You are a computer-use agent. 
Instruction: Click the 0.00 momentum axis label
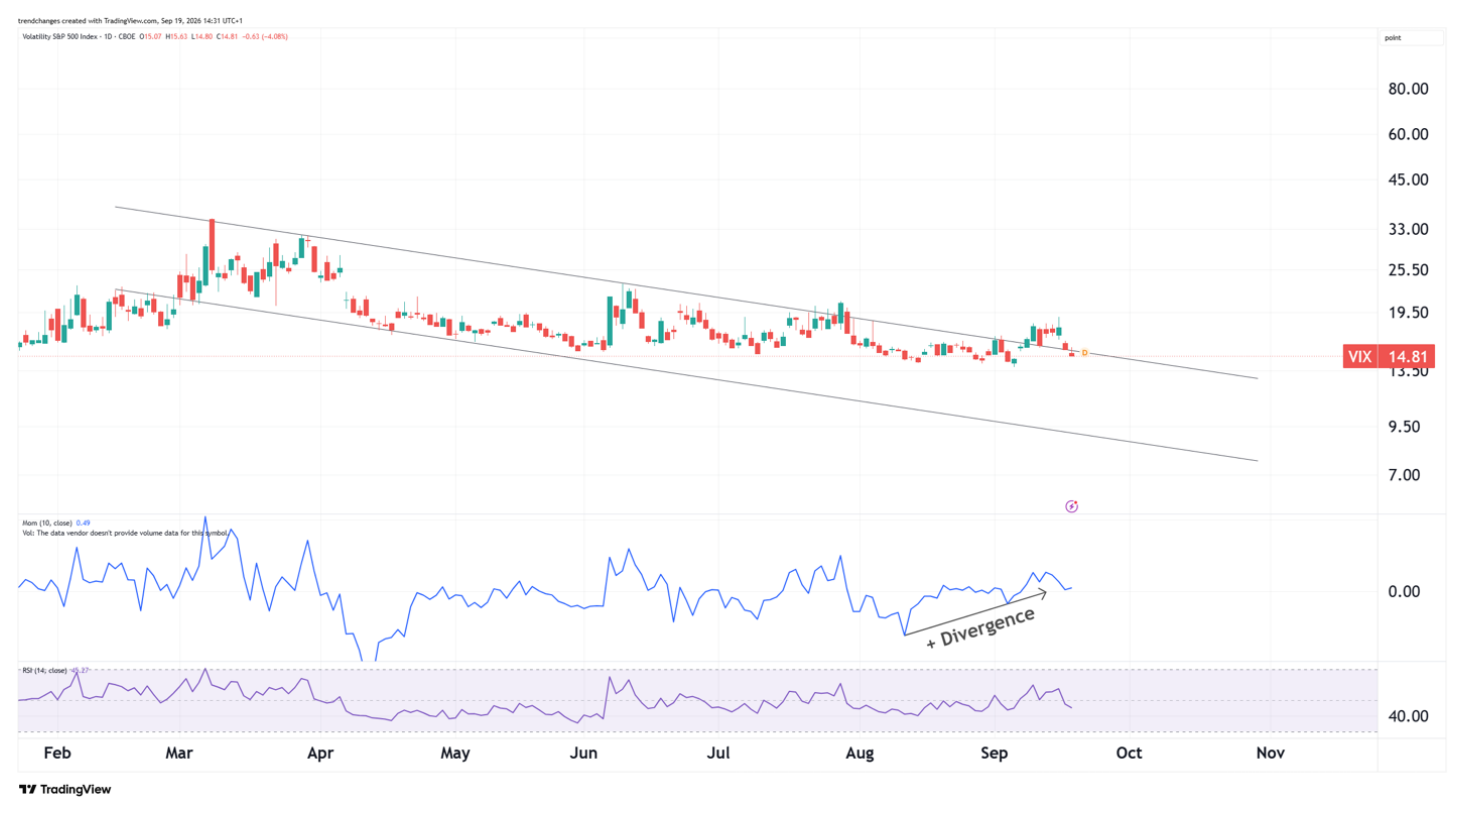pyautogui.click(x=1404, y=592)
